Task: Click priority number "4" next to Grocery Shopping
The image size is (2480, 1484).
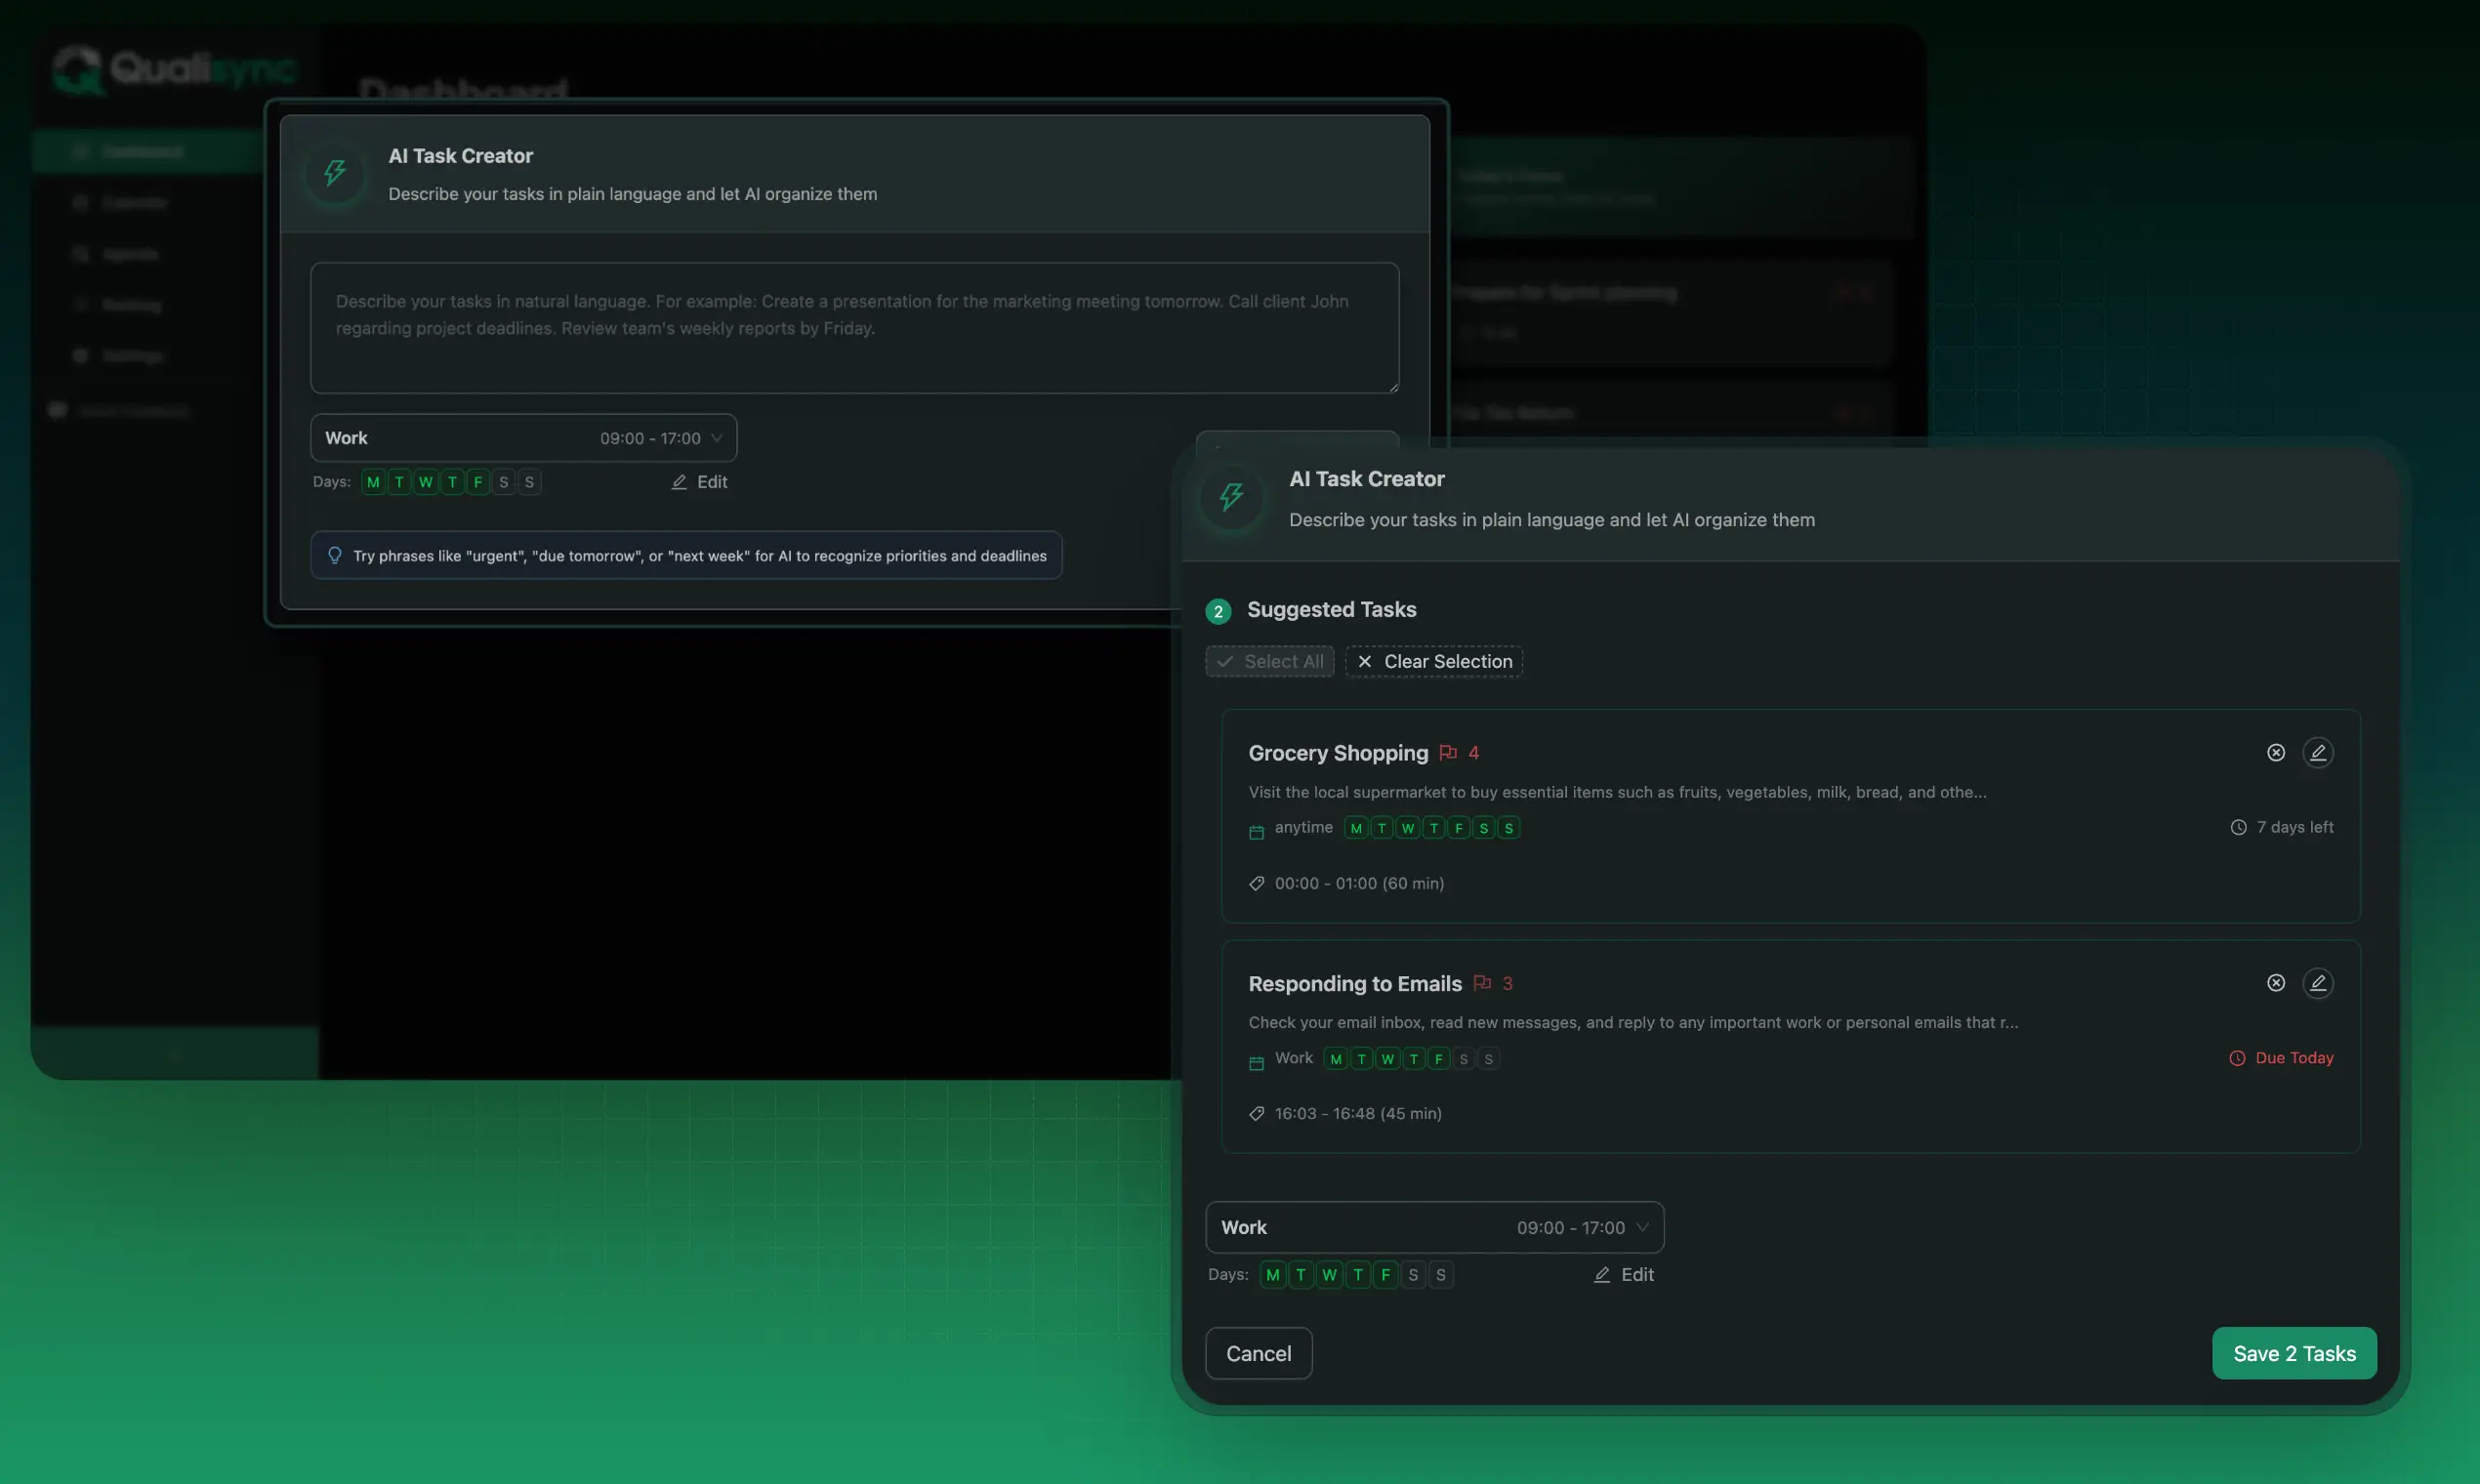Action: (1473, 753)
